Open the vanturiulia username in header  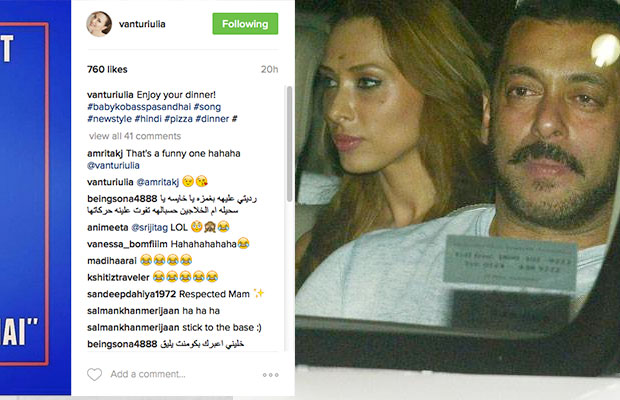click(142, 24)
